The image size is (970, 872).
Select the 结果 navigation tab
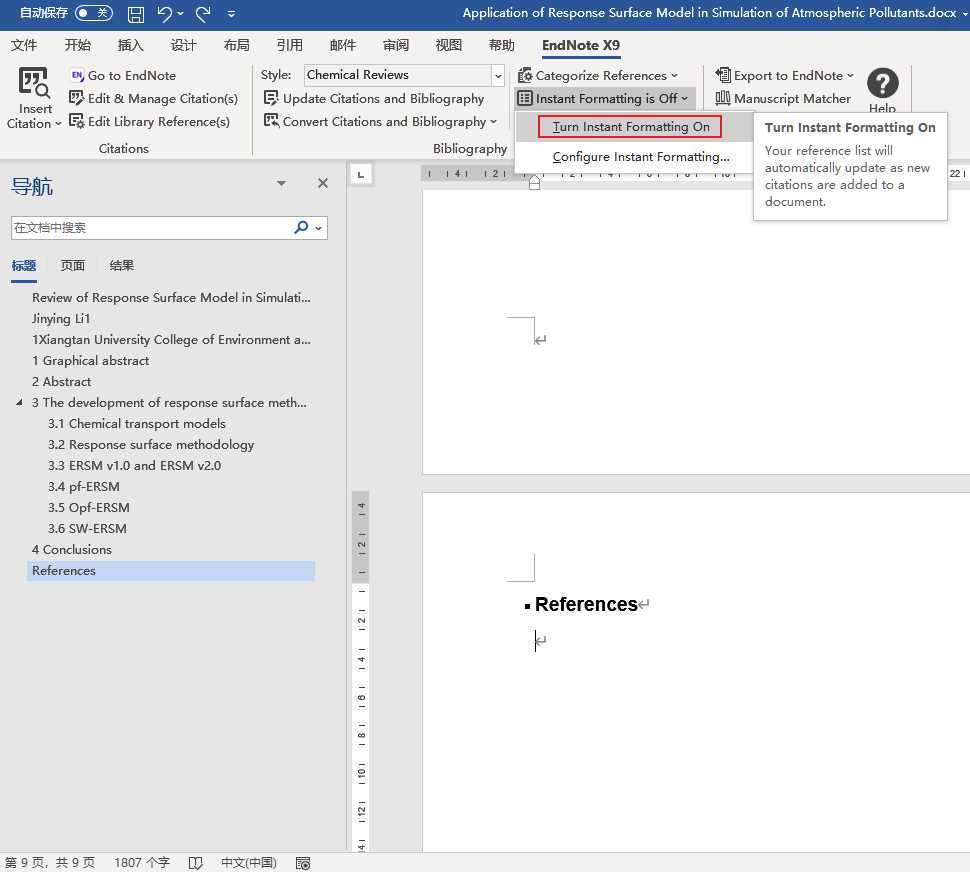pyautogui.click(x=121, y=266)
